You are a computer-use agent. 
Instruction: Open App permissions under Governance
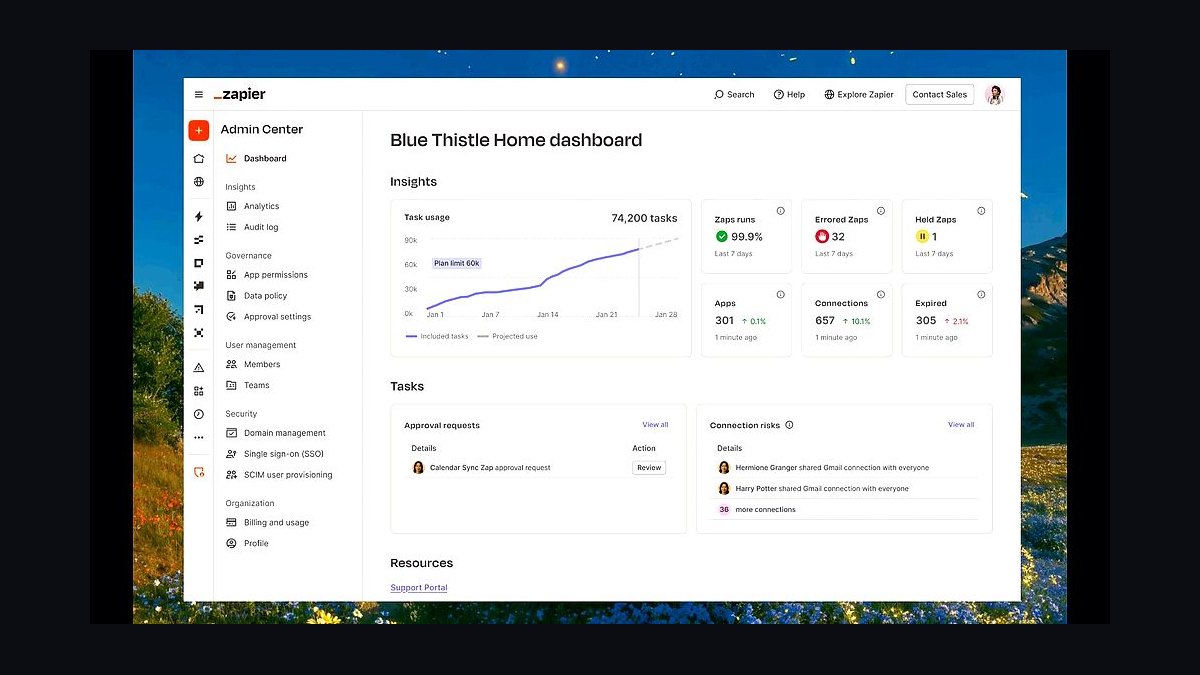pos(267,275)
